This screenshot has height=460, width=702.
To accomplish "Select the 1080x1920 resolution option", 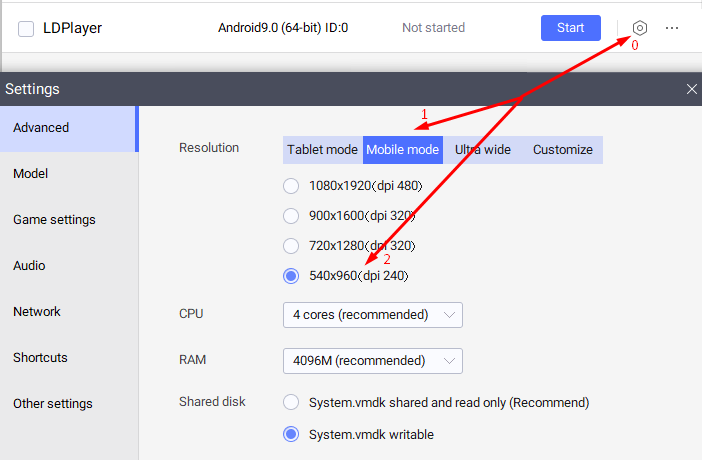I will pyautogui.click(x=291, y=185).
